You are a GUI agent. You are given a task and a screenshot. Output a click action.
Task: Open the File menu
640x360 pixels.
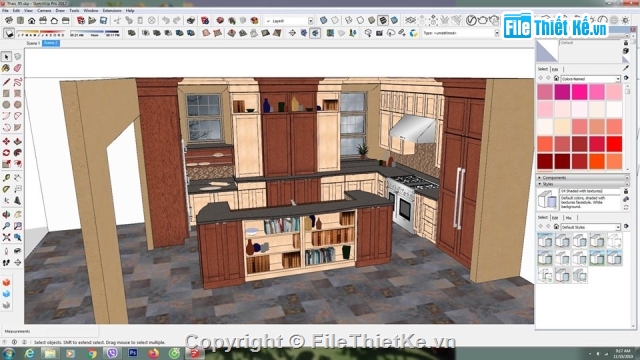5,11
